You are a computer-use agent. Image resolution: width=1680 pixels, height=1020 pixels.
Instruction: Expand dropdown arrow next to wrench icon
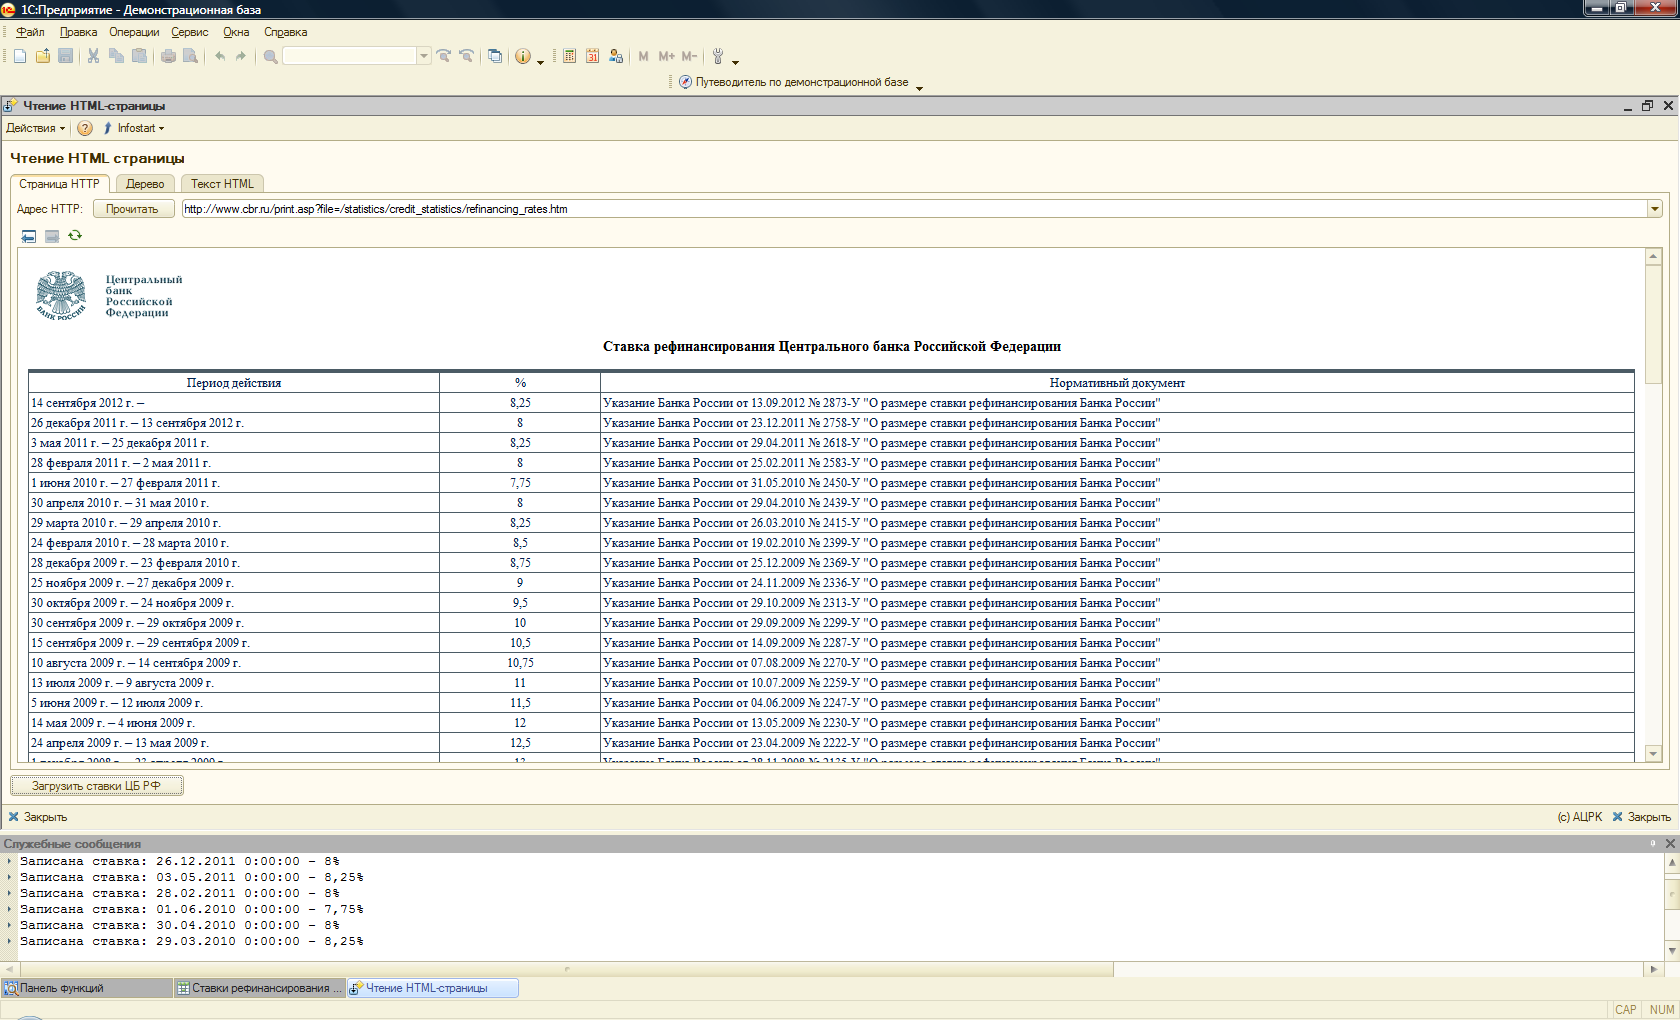736,62
